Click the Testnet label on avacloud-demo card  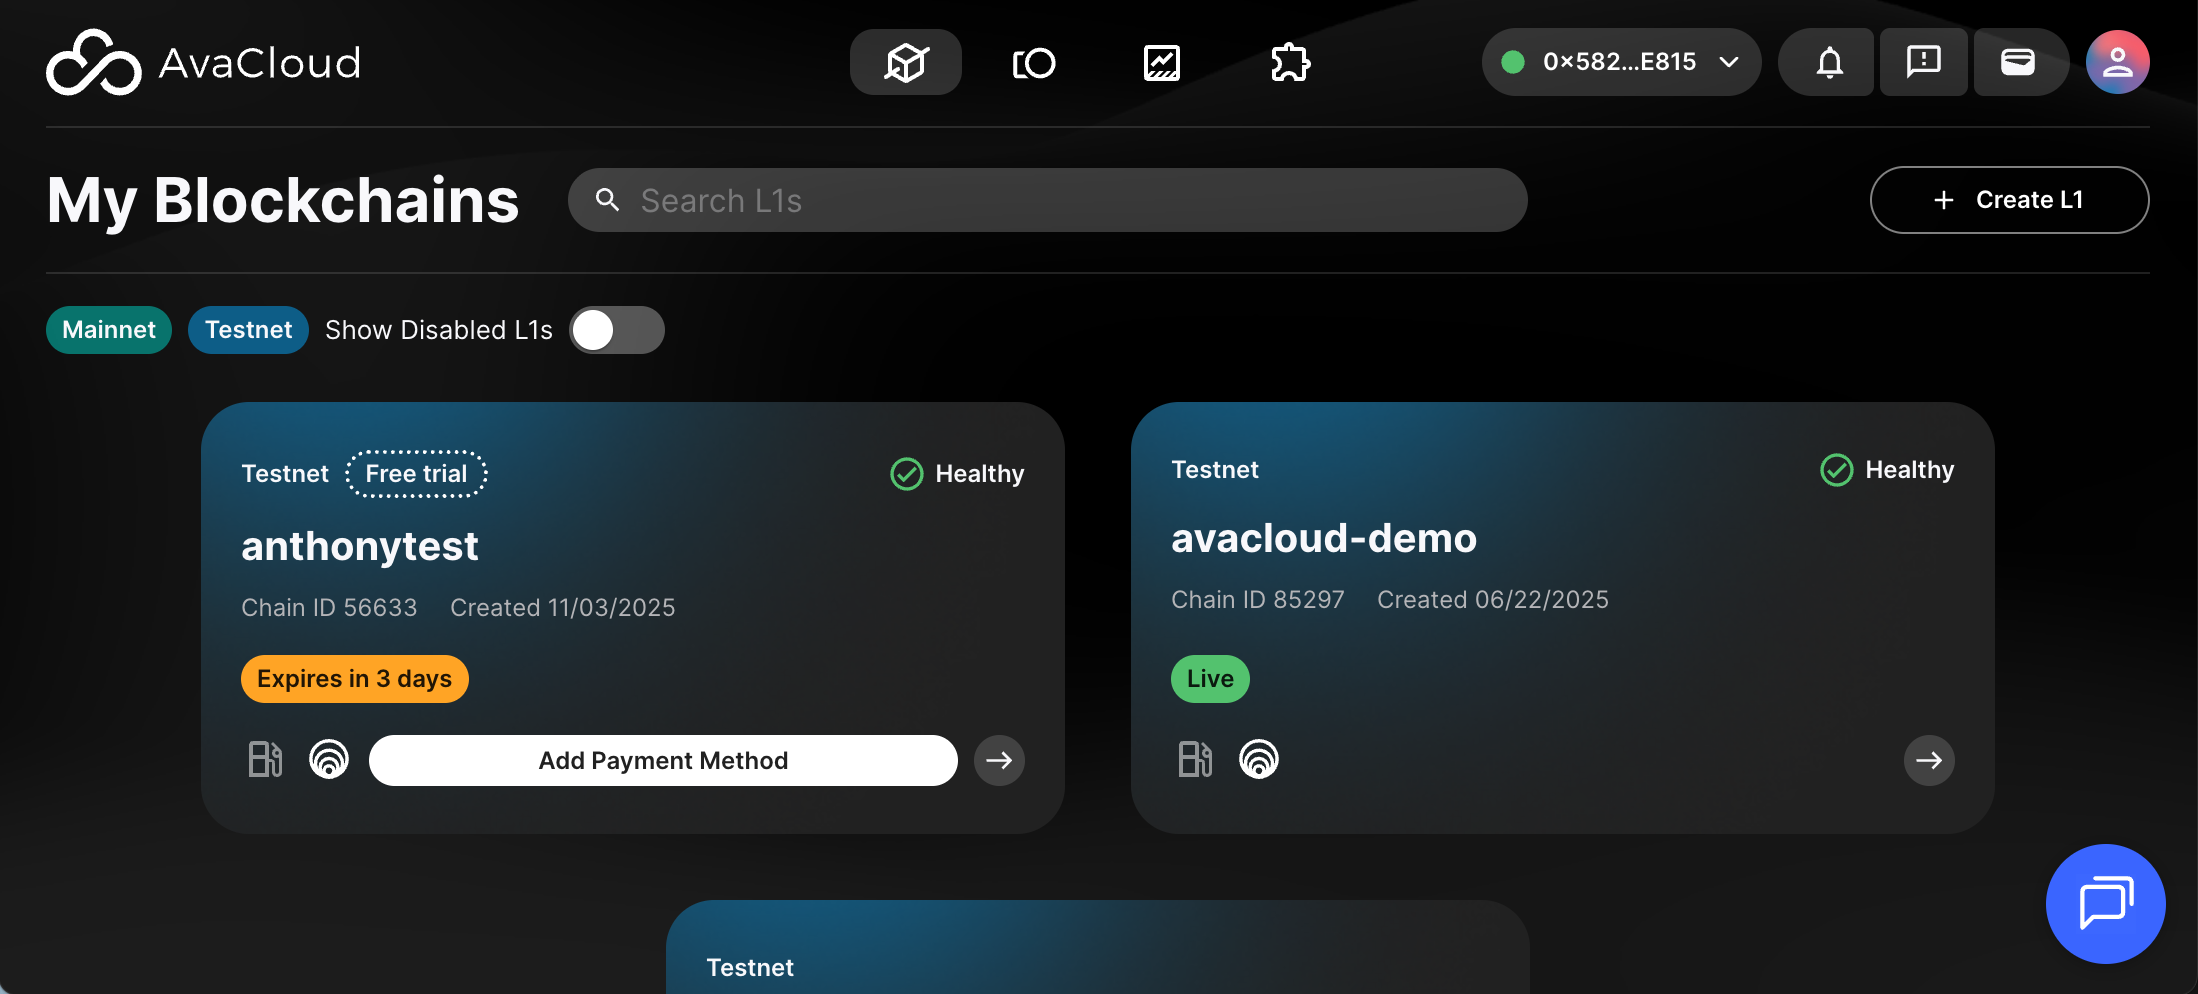pos(1215,470)
